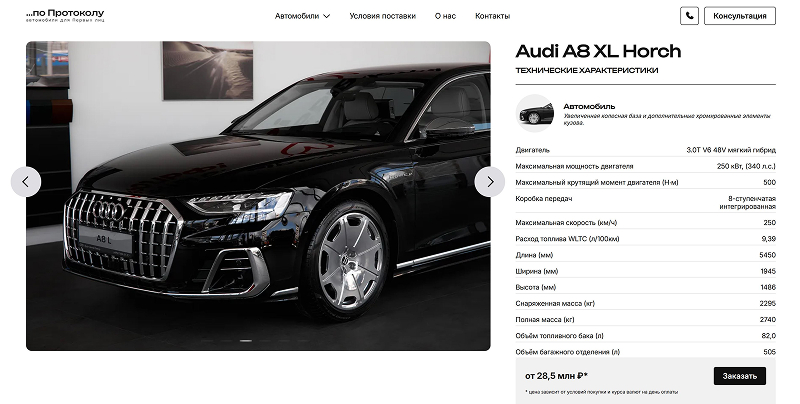Click the Заказать order button
This screenshot has height=404, width=800.
(740, 376)
